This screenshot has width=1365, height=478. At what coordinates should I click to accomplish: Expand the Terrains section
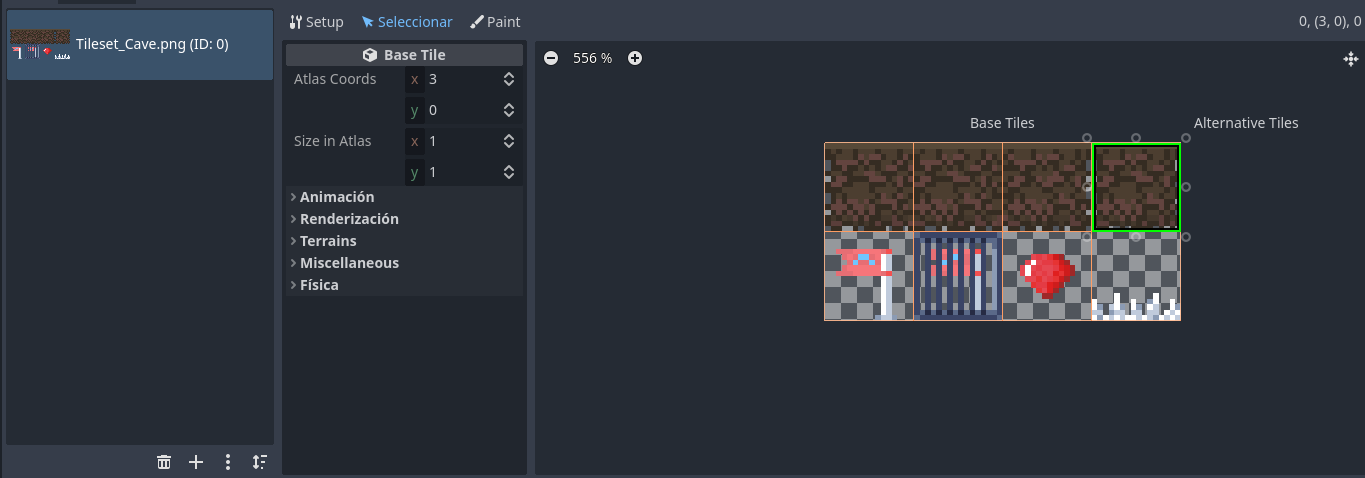point(404,241)
